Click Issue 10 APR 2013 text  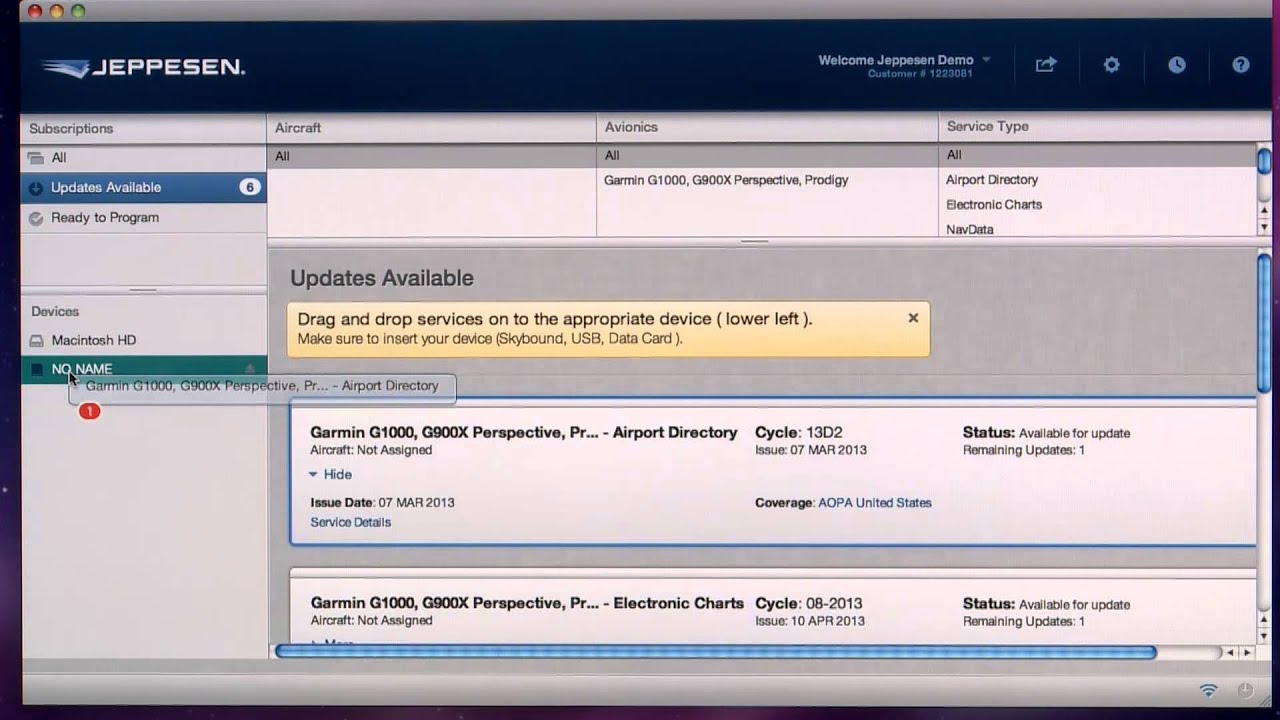810,621
